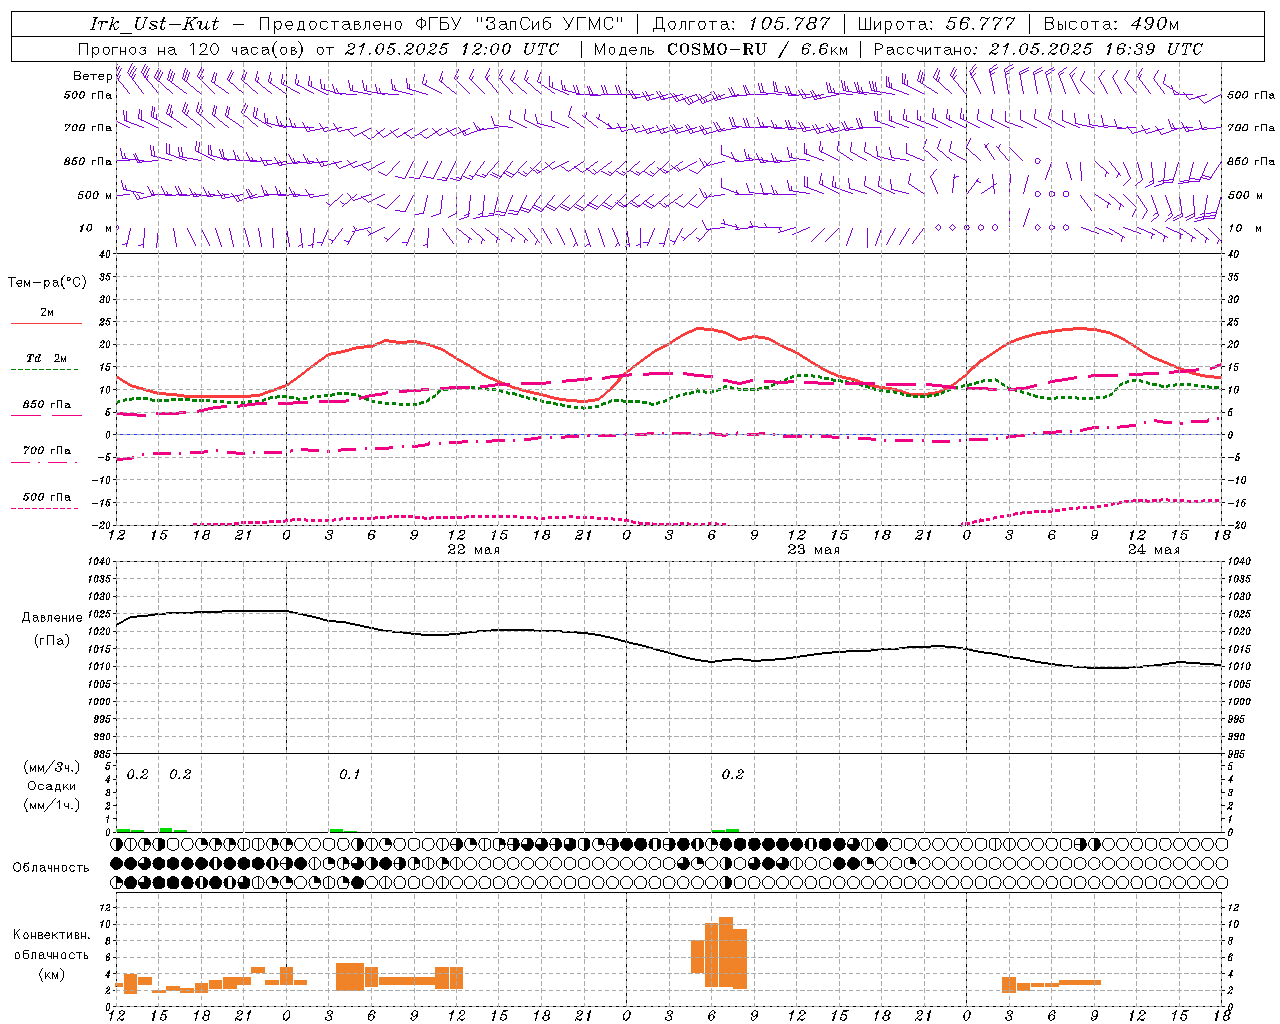Click the Конвективн. convective cloud label
1280x1024 pixels.
(x=52, y=935)
